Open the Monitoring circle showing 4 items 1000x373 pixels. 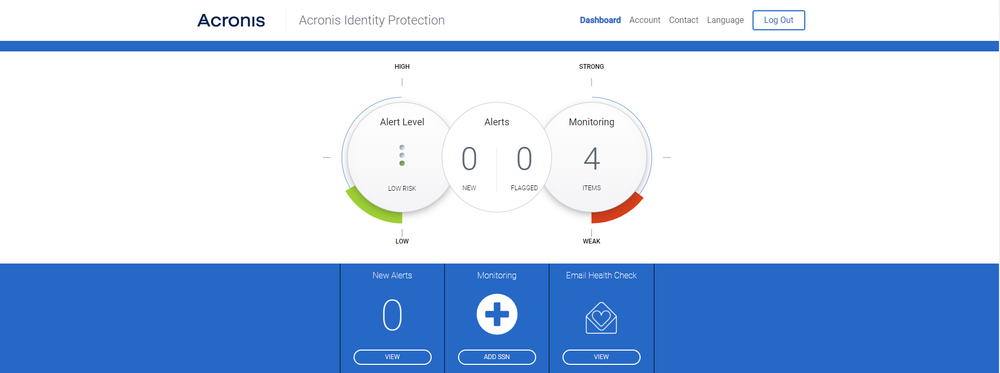tap(592, 157)
